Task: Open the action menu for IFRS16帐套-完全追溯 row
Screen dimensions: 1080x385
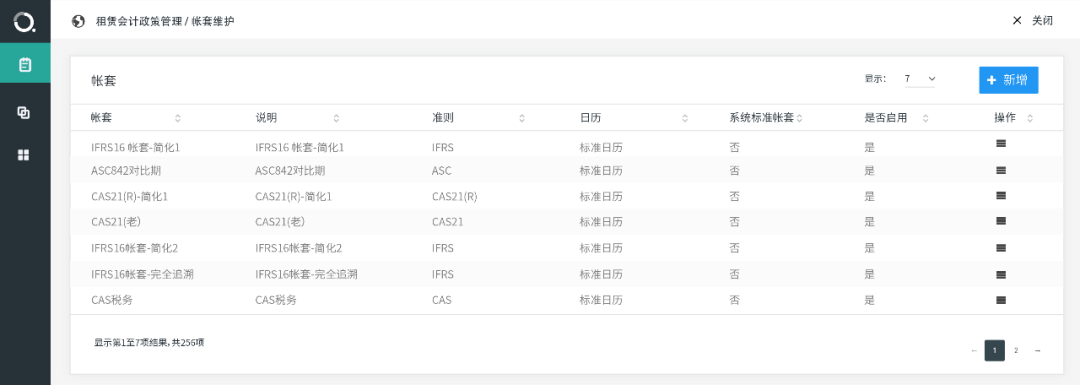Action: coord(1001,274)
